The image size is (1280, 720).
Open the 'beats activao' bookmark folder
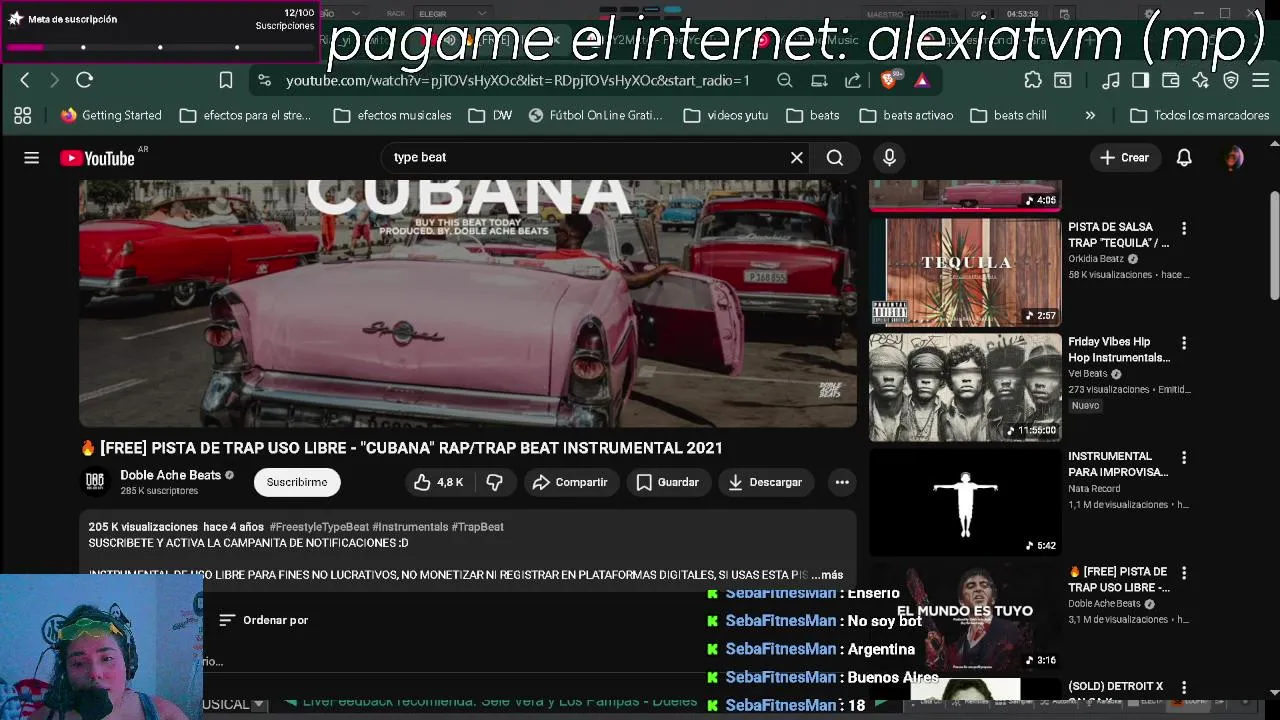tap(907, 115)
